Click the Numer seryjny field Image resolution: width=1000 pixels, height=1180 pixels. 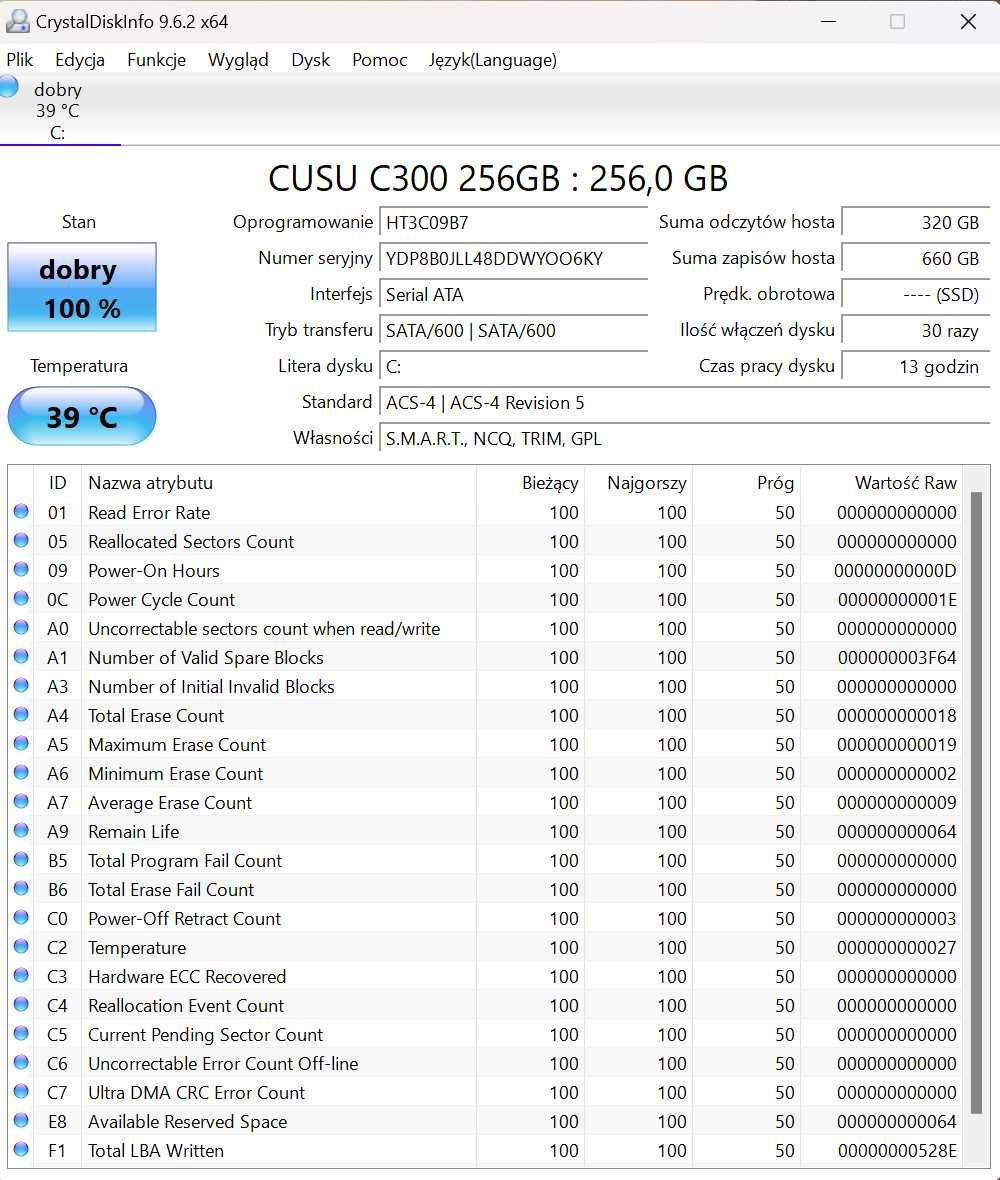513,259
